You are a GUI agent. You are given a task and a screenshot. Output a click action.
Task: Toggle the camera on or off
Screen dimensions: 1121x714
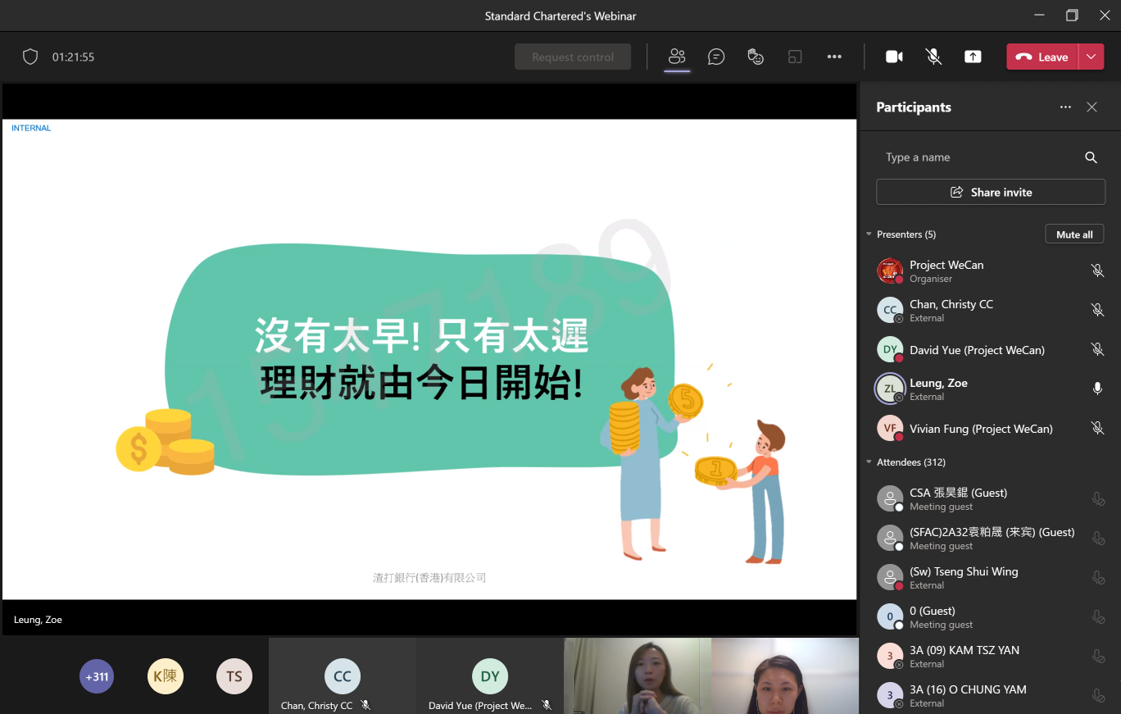tap(894, 57)
